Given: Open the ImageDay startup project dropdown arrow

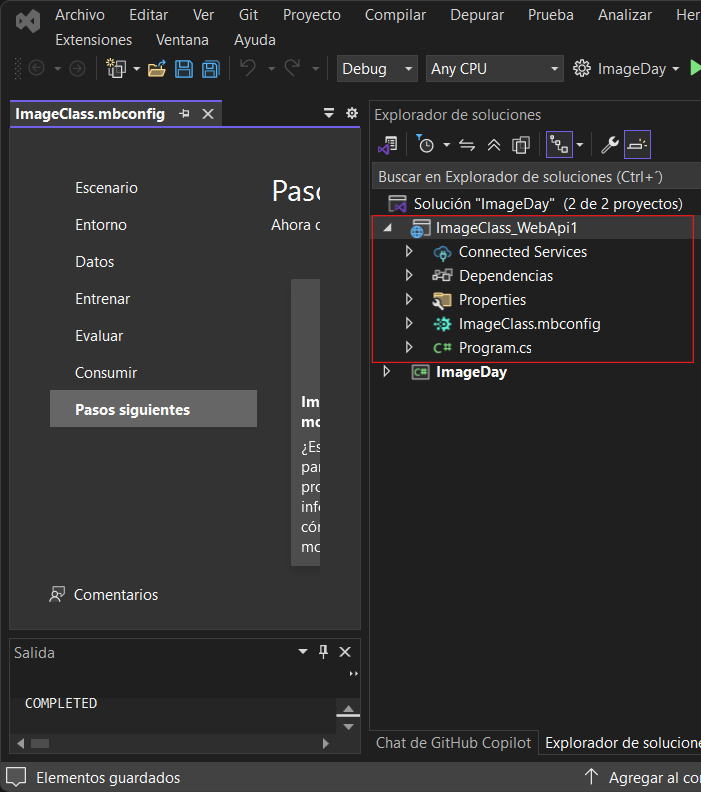Looking at the screenshot, I should (676, 69).
